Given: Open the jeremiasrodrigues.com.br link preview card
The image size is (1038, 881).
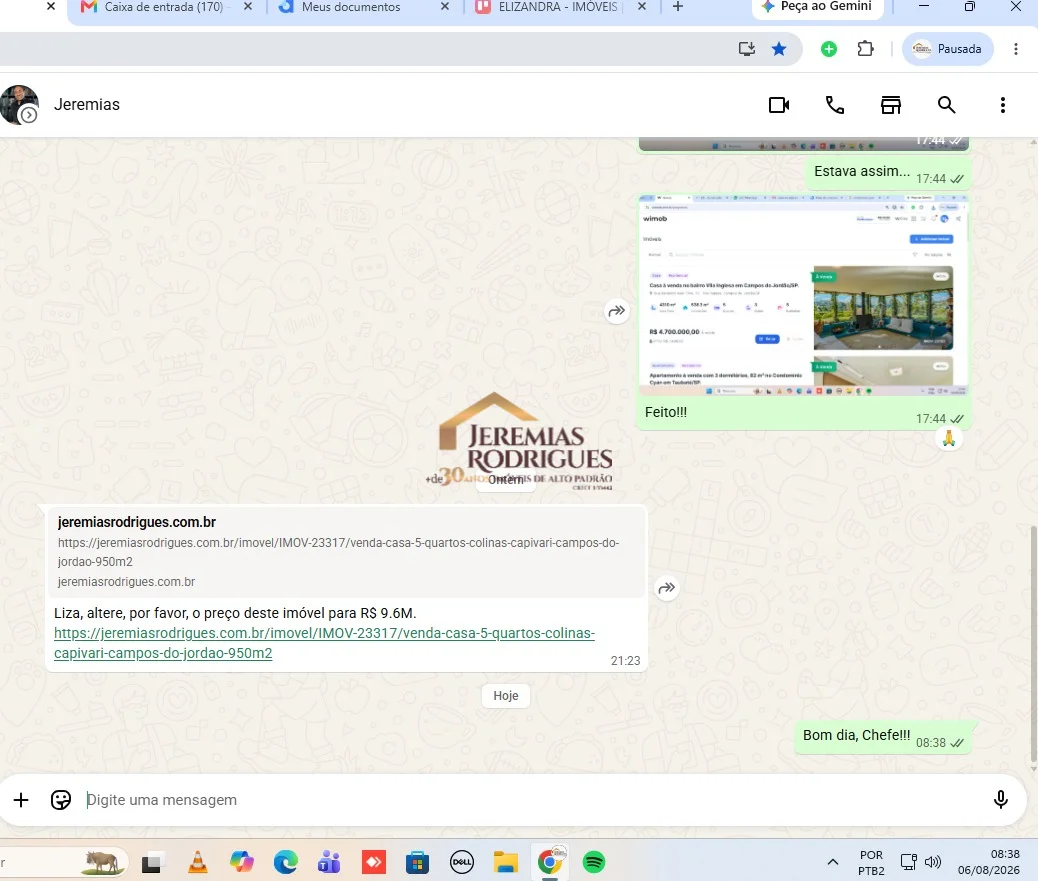Looking at the screenshot, I should (x=346, y=551).
